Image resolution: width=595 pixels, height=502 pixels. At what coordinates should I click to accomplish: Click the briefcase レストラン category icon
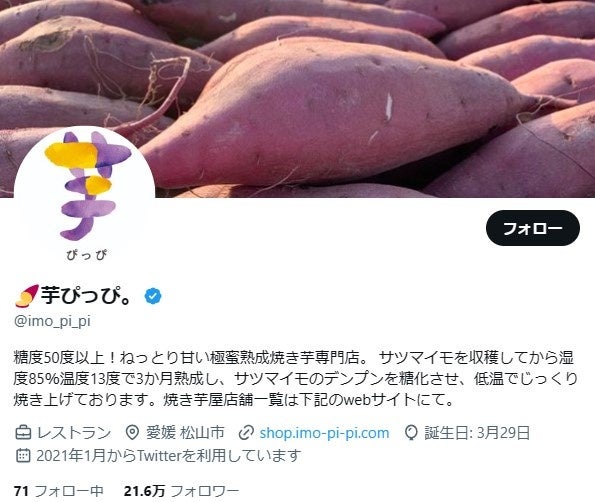[23, 433]
